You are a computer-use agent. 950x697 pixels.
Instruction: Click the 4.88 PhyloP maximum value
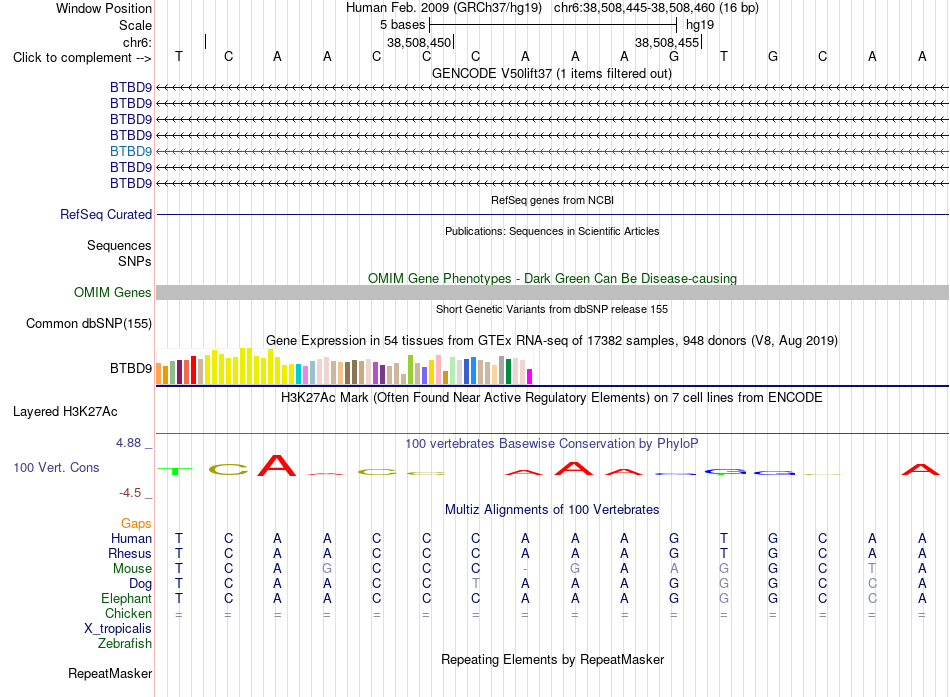[128, 443]
